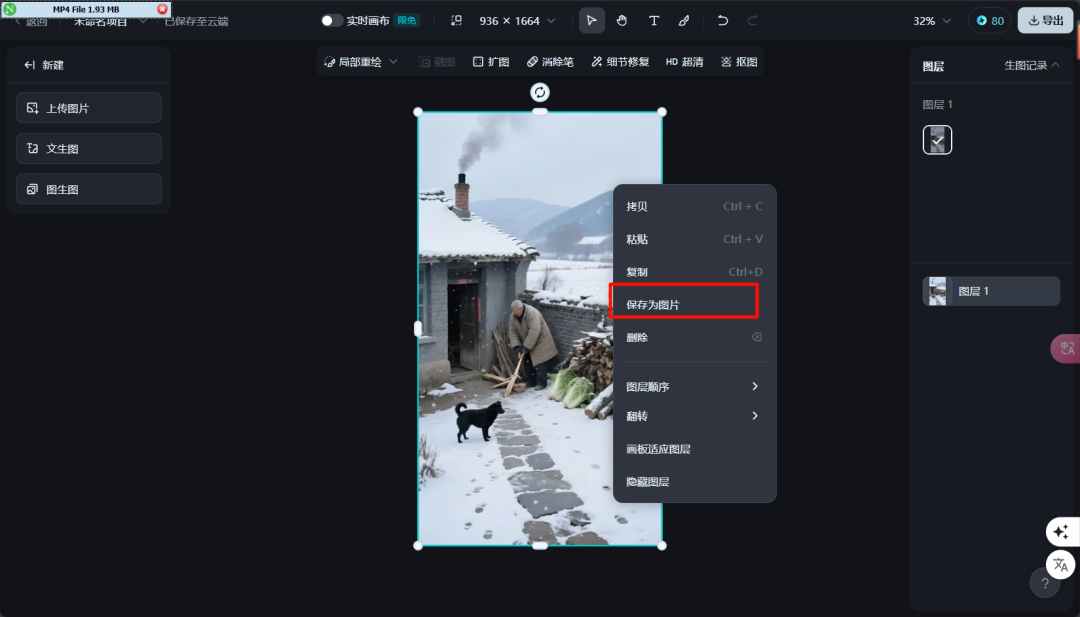Open the 抠图 cutout tool
Viewport: 1080px width, 617px height.
coord(740,61)
